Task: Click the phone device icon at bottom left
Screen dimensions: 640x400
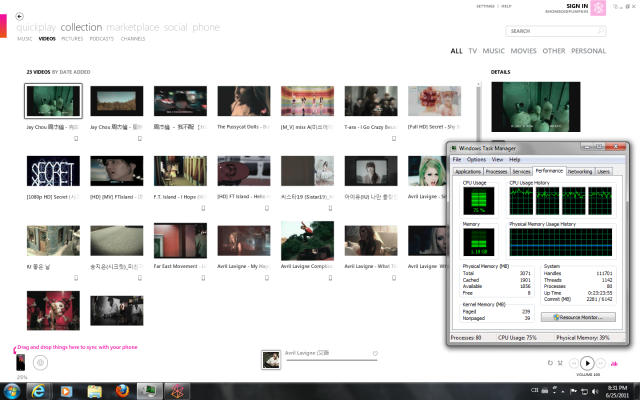Action: (20, 362)
